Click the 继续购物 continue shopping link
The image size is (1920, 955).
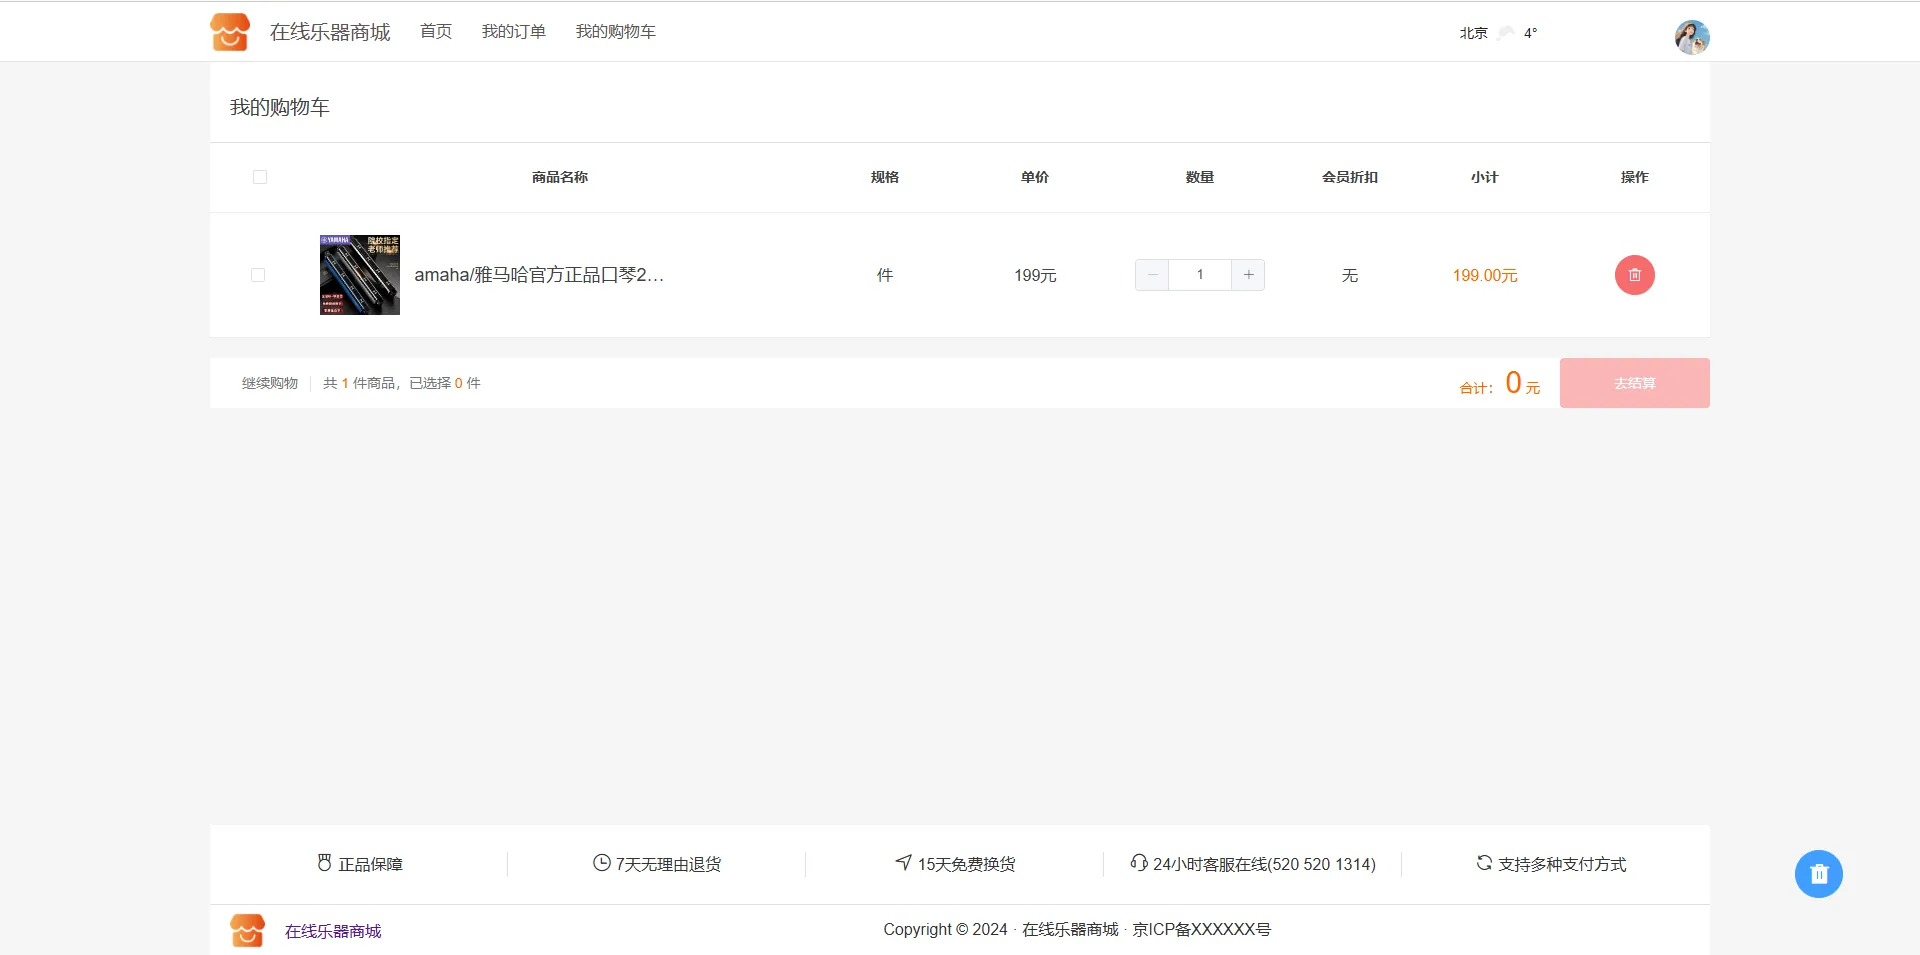[270, 383]
